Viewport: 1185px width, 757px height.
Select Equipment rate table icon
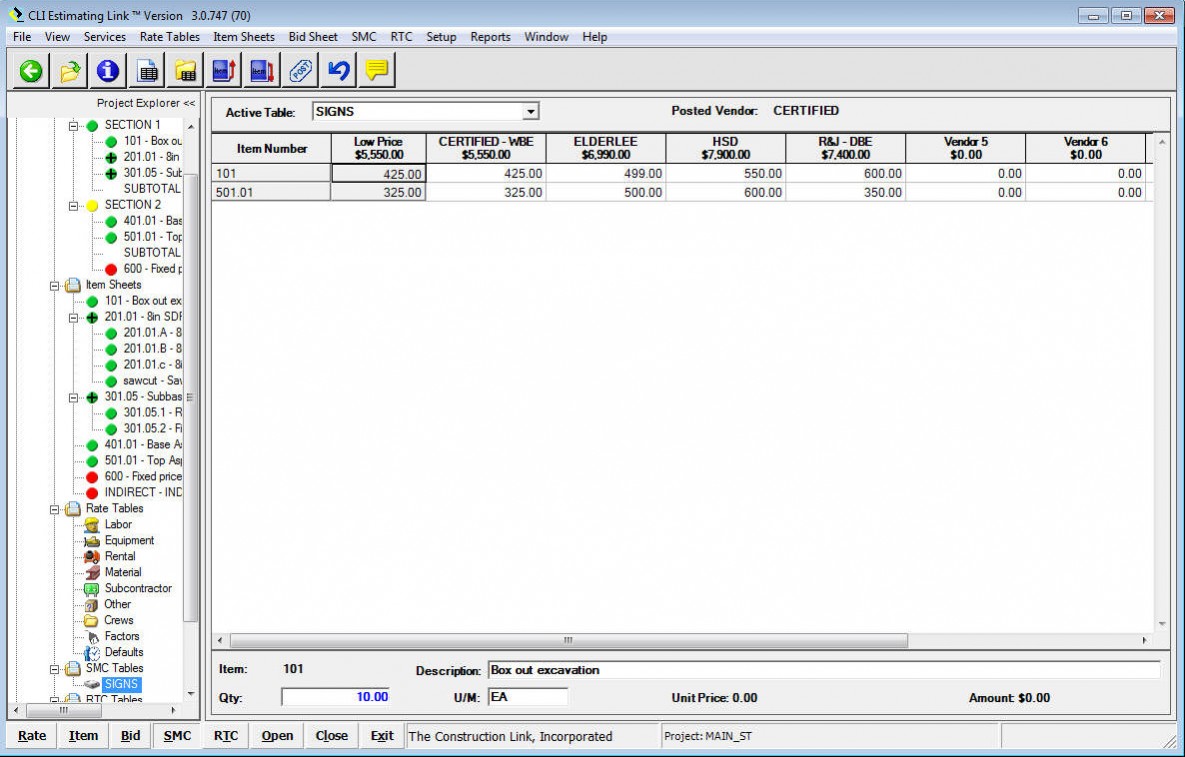coord(91,541)
